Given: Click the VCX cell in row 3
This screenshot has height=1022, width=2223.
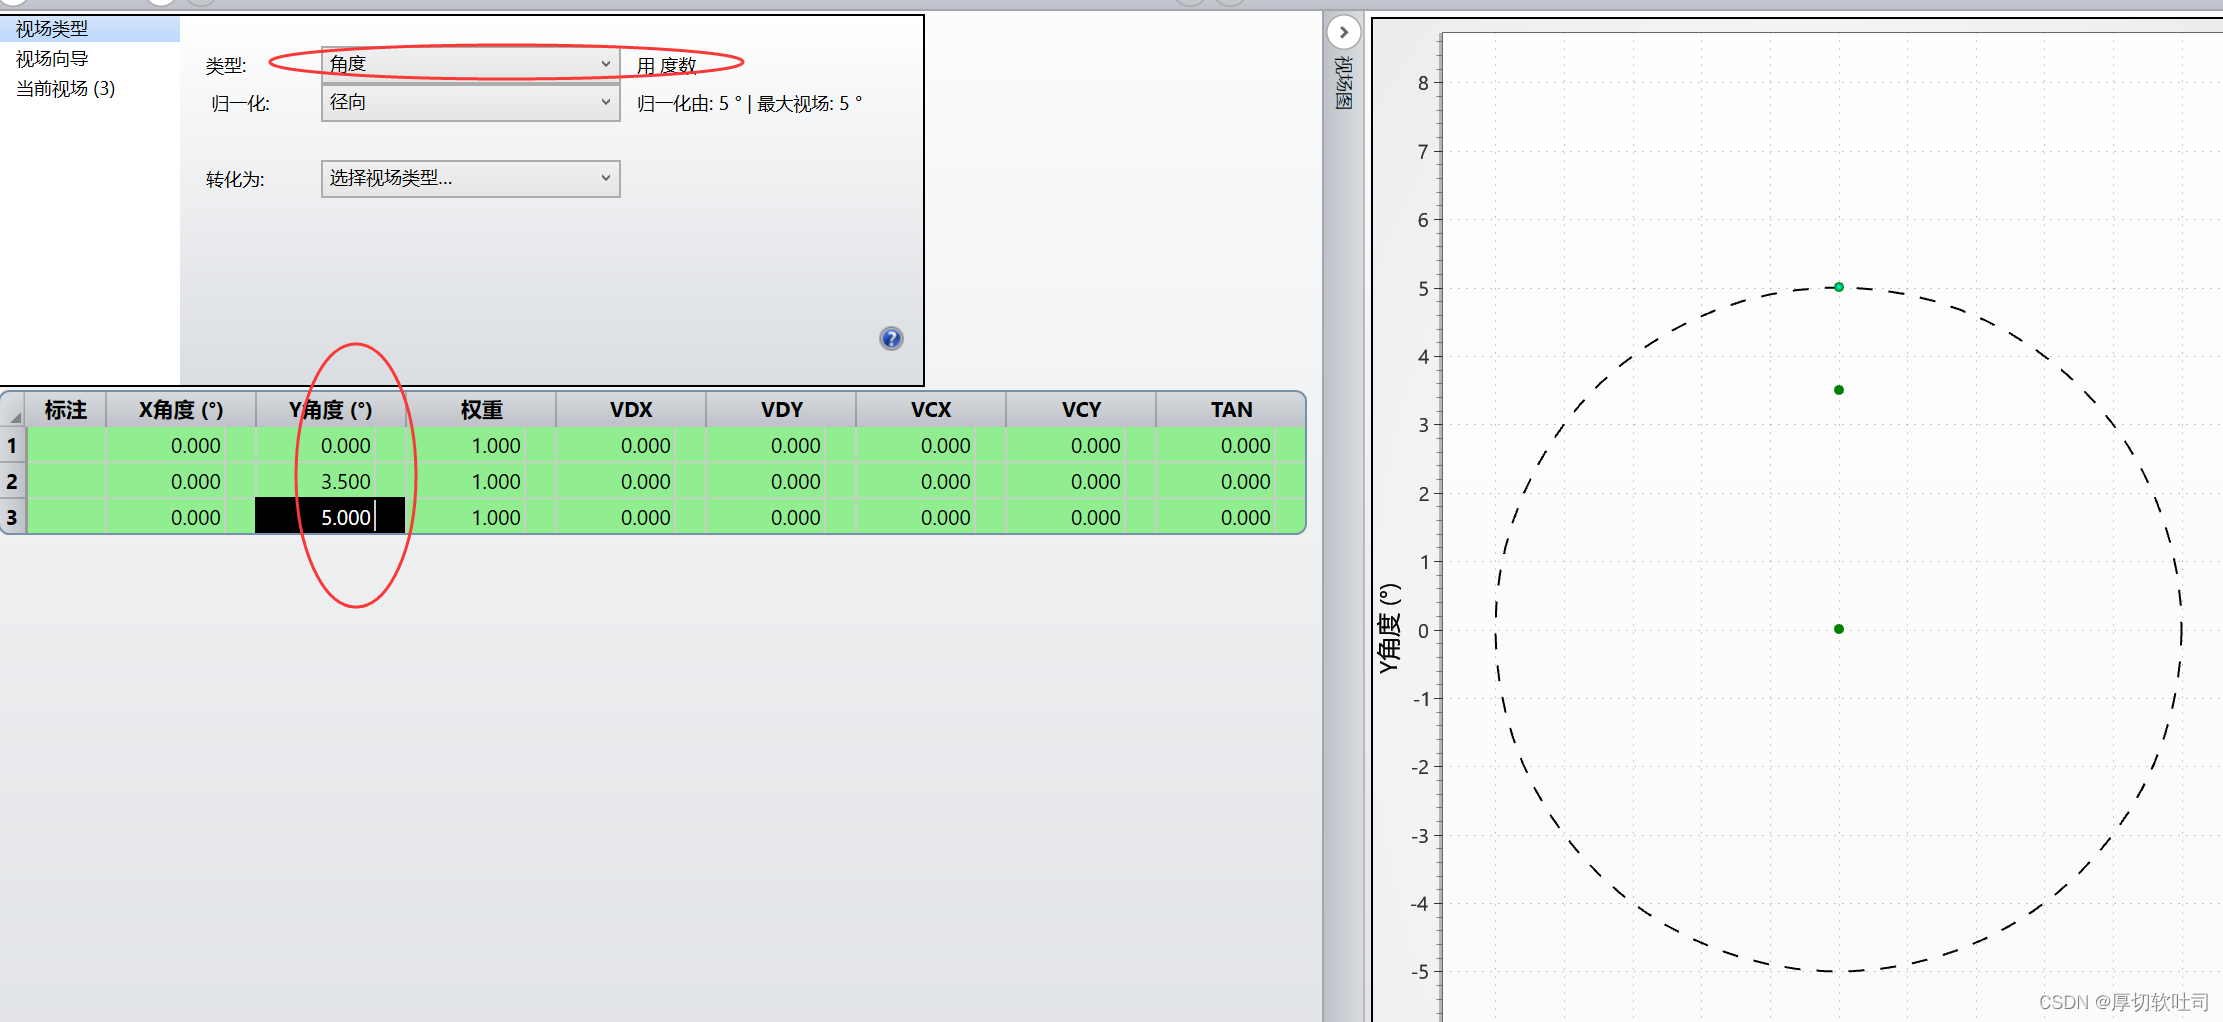Looking at the screenshot, I should (x=931, y=517).
